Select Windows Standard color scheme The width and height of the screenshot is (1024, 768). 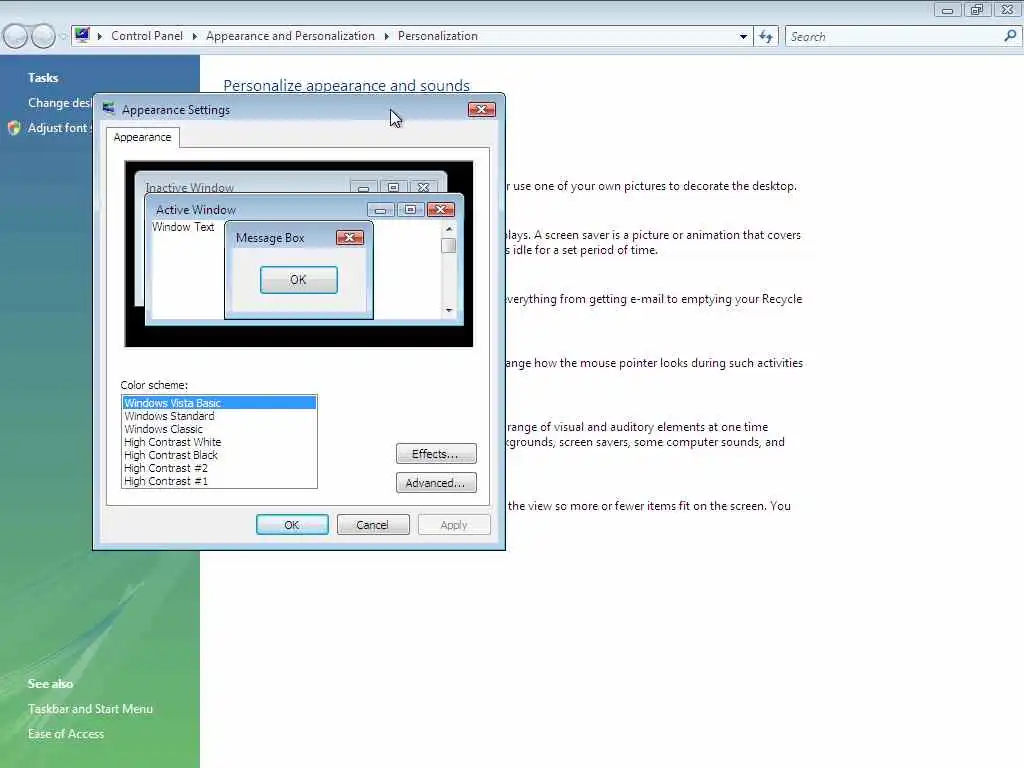219,416
